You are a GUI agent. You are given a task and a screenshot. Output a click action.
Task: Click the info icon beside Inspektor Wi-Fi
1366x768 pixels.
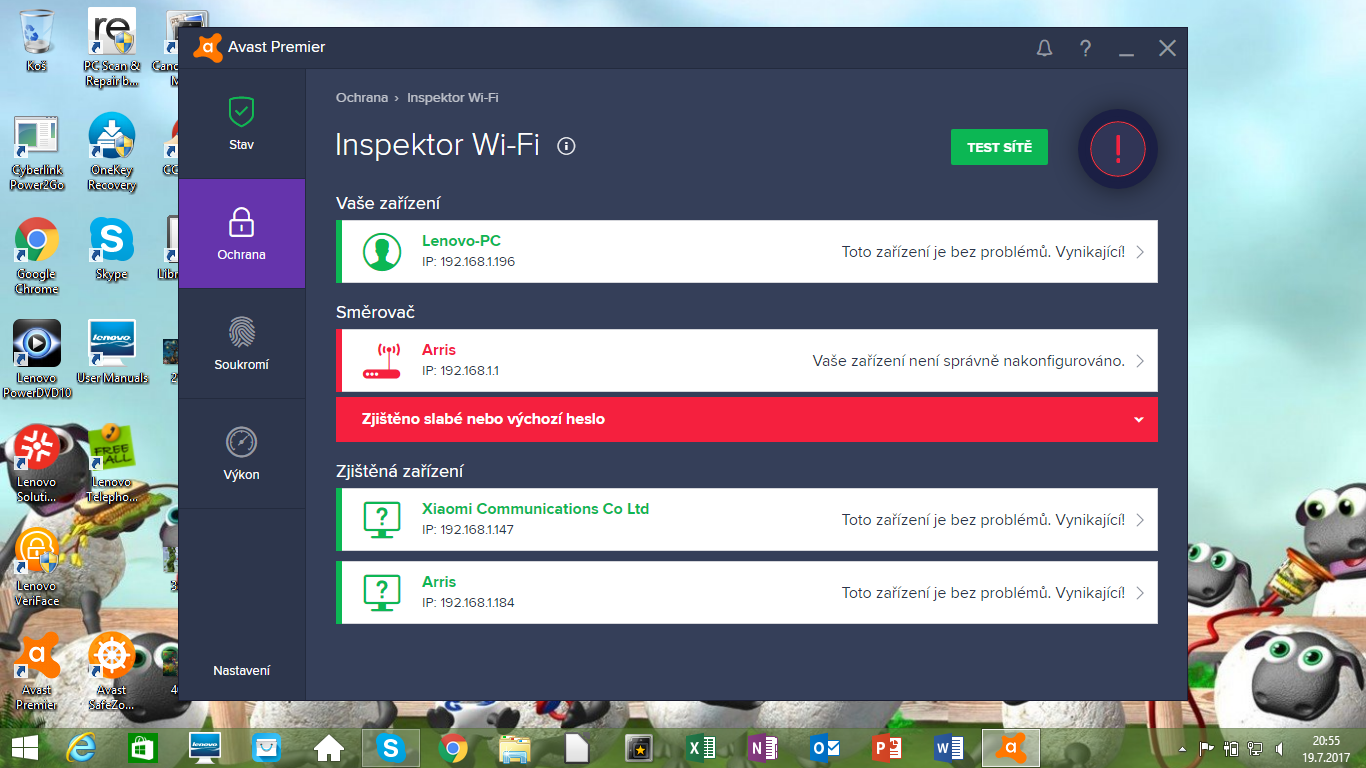pos(566,146)
